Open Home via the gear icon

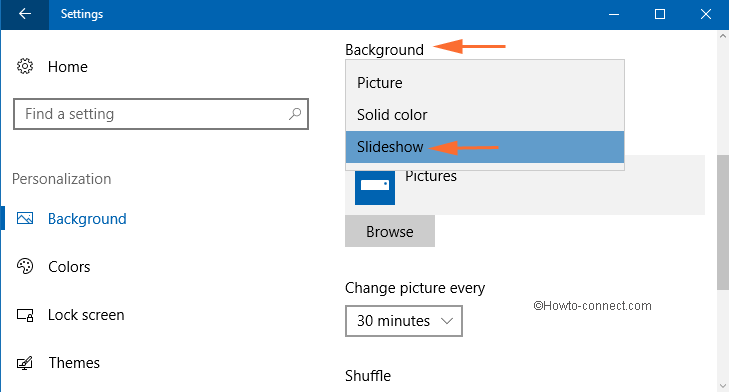[25, 66]
